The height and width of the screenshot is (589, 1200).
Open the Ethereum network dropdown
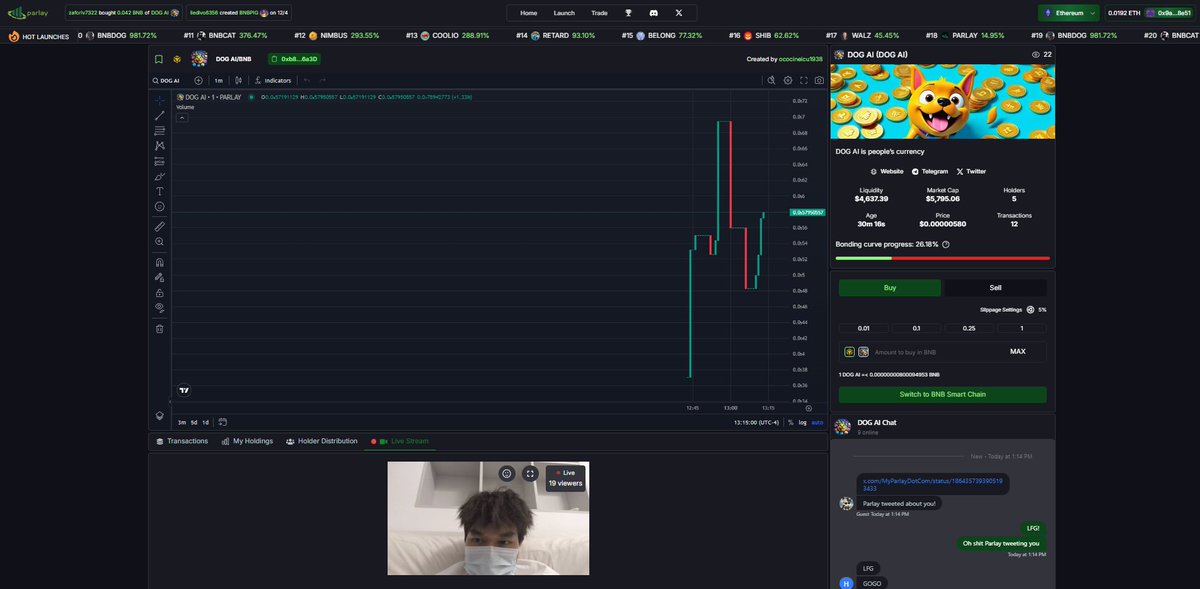(1069, 13)
